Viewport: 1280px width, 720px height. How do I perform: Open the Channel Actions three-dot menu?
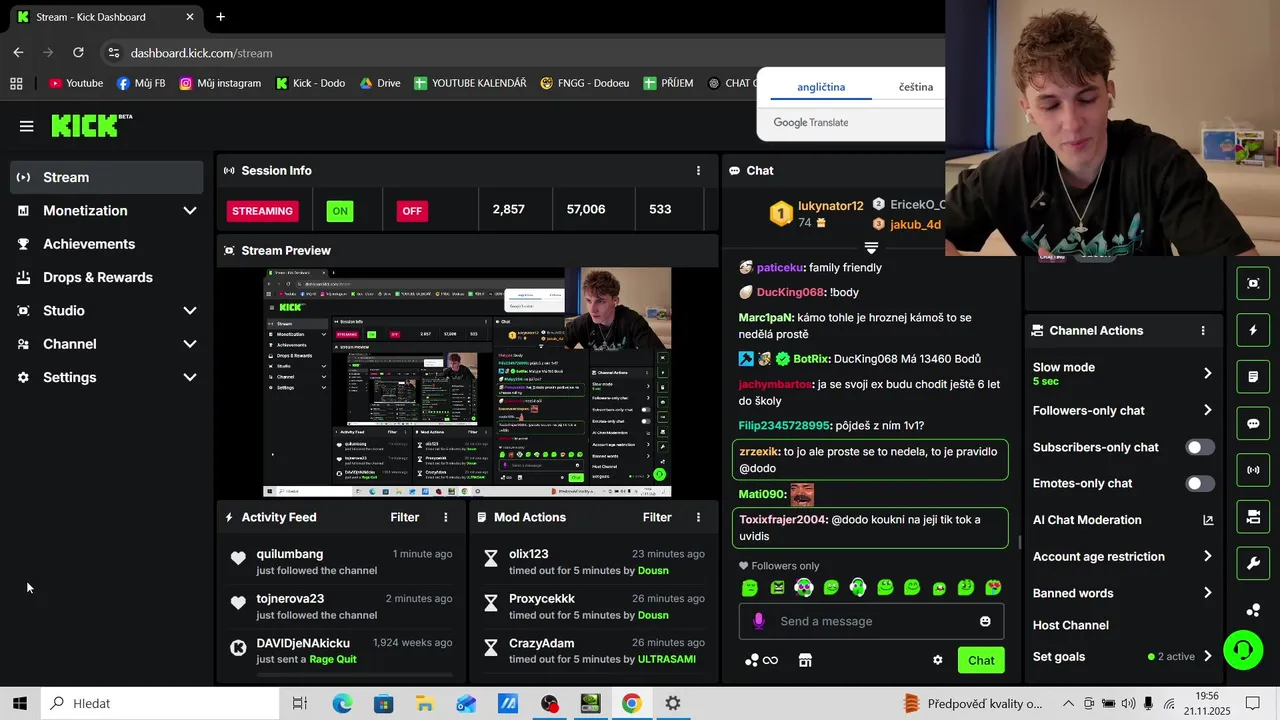[1203, 330]
